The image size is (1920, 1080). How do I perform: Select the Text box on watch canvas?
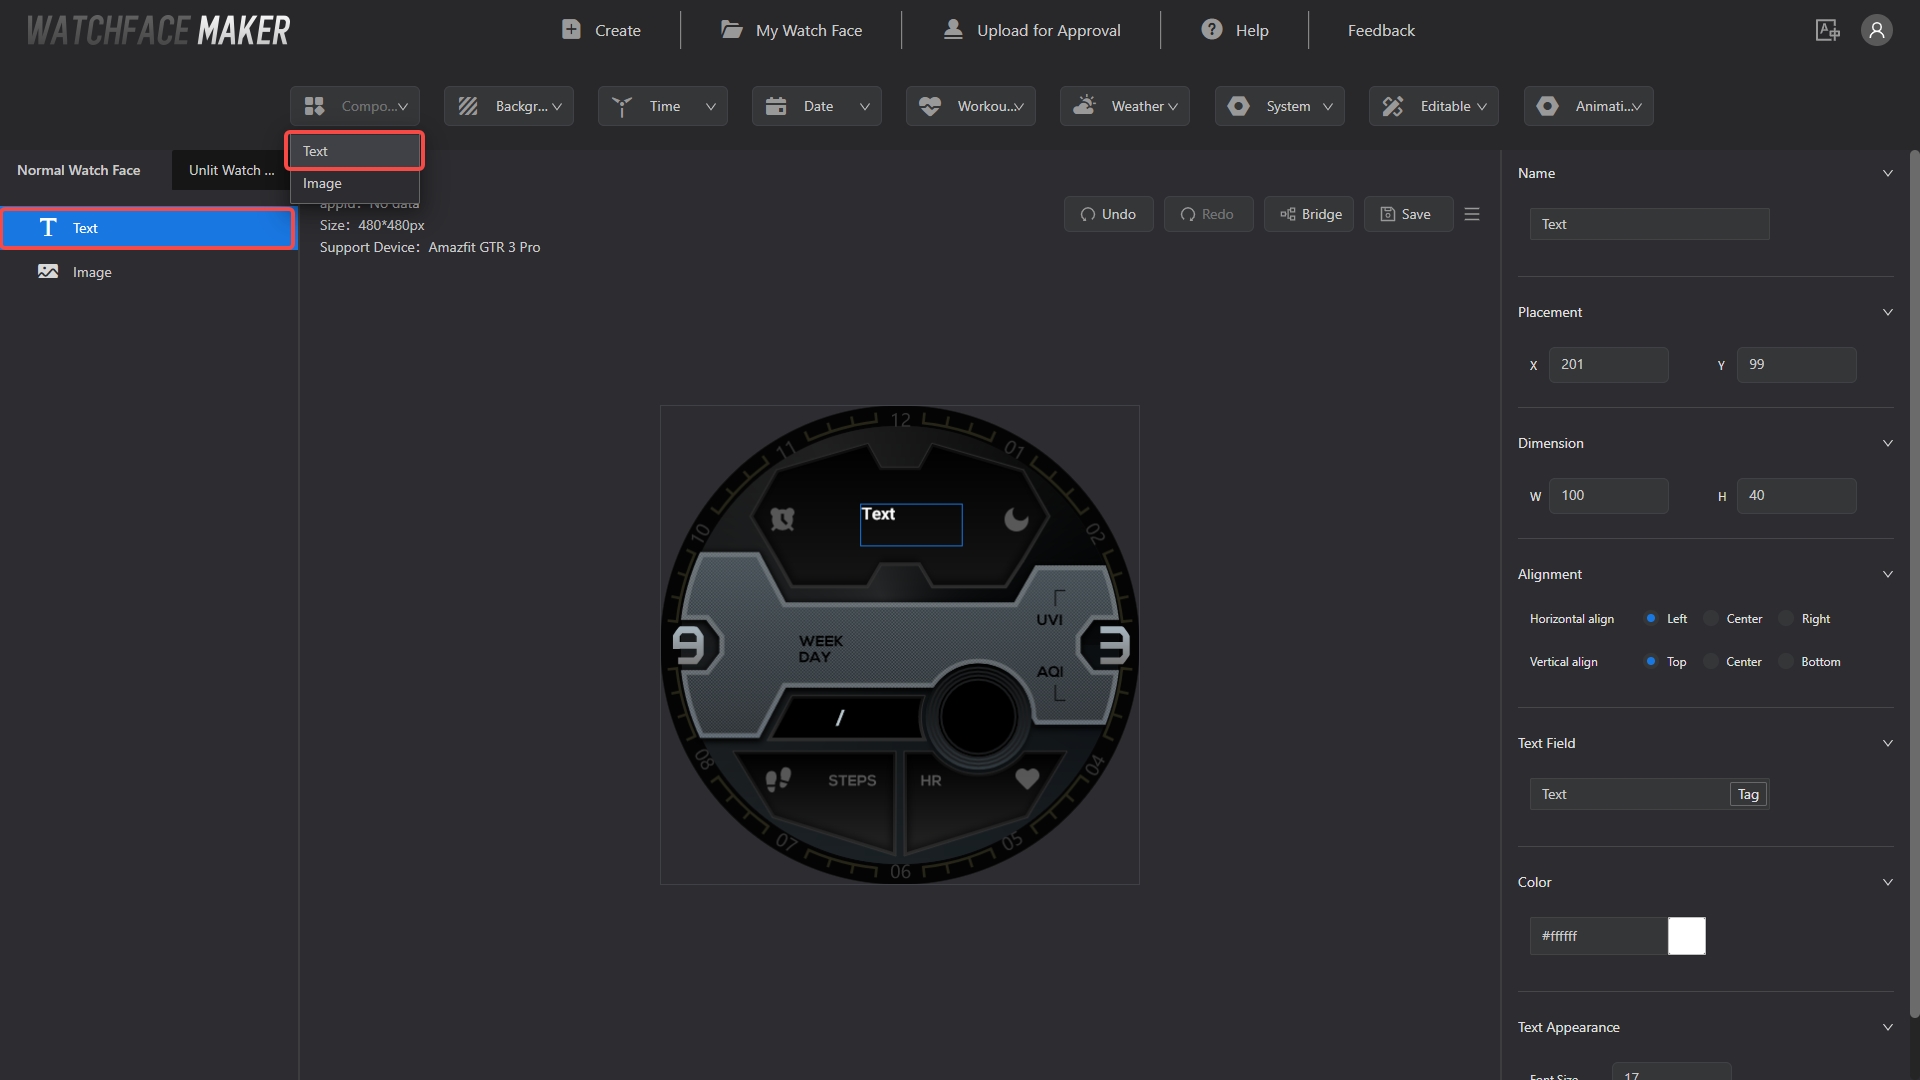click(x=911, y=524)
